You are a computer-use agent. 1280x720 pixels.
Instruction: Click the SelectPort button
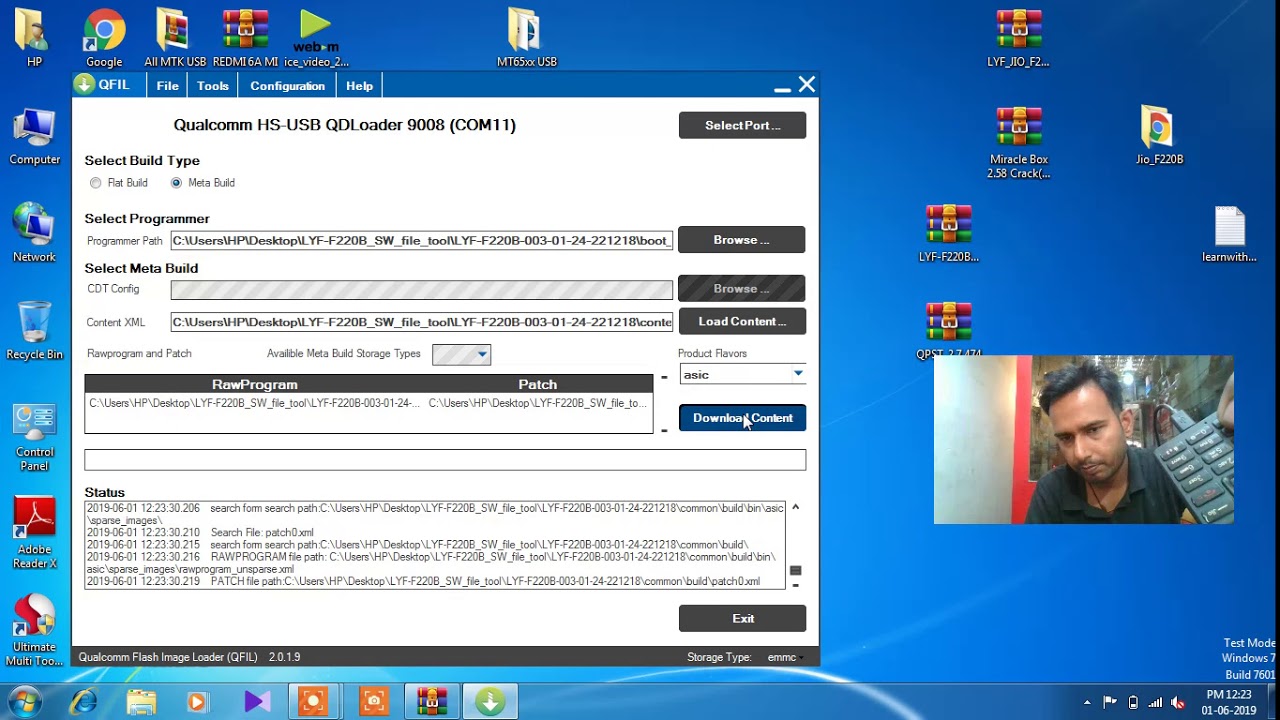click(742, 125)
